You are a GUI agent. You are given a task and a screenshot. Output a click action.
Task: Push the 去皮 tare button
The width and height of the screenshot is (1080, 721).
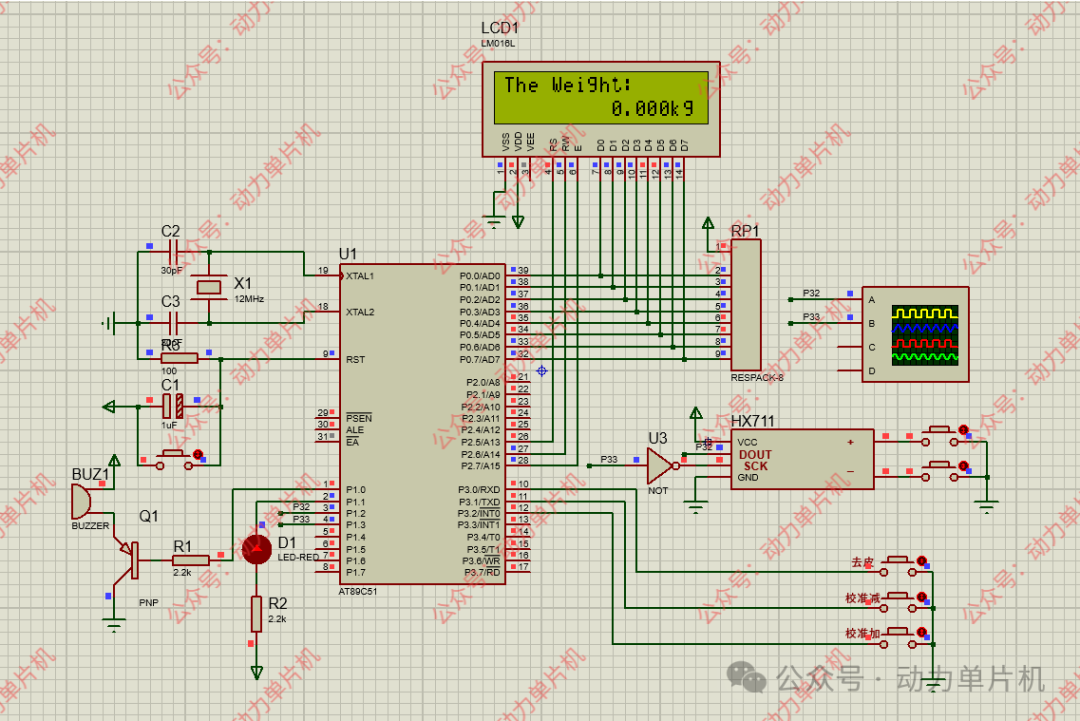[897, 566]
